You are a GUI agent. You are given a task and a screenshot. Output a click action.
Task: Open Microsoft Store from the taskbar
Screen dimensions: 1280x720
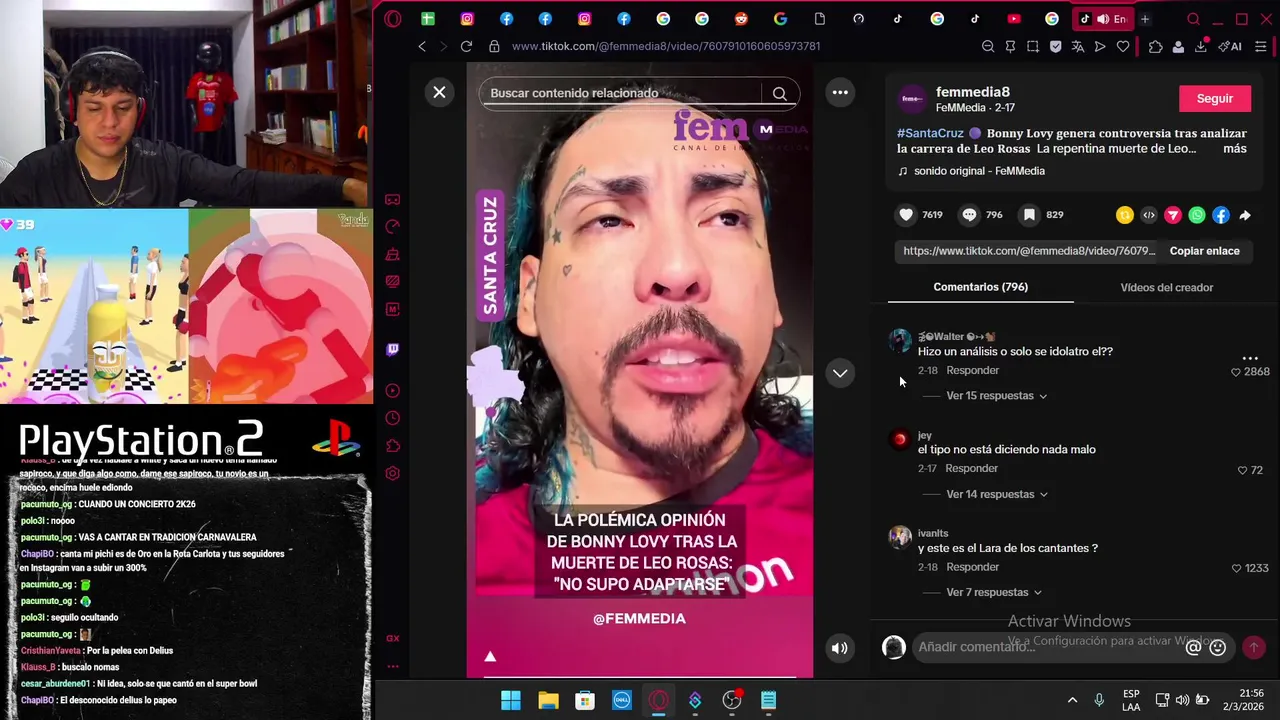pos(585,700)
